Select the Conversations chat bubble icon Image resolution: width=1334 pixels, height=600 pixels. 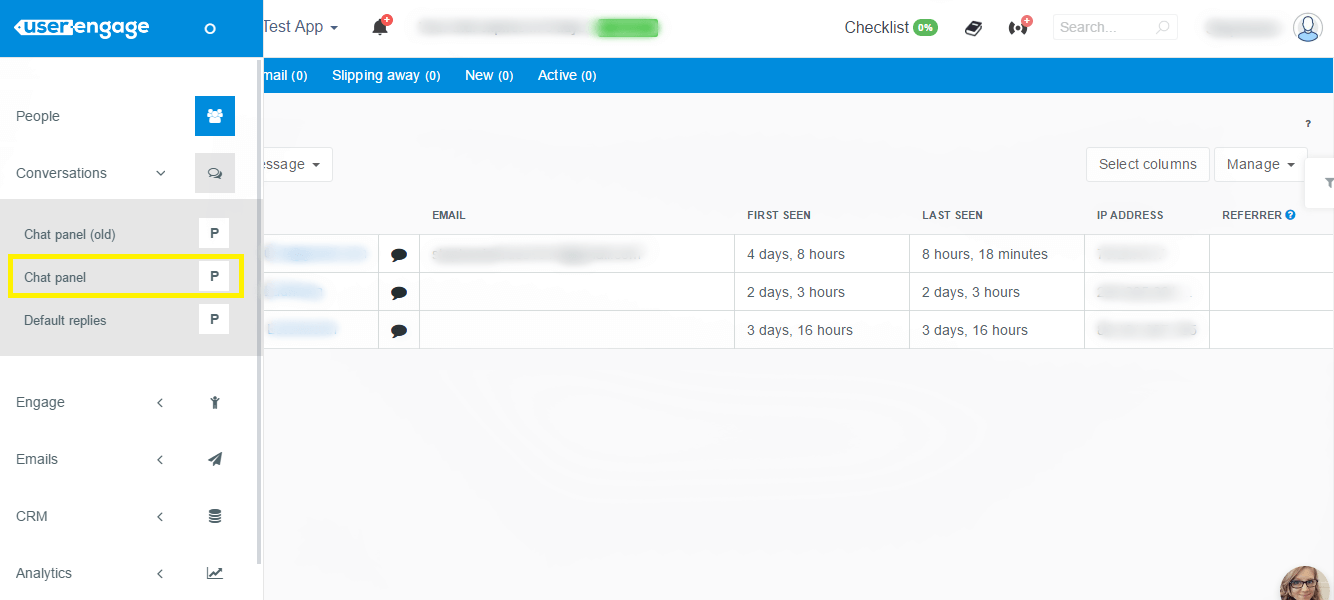(214, 172)
